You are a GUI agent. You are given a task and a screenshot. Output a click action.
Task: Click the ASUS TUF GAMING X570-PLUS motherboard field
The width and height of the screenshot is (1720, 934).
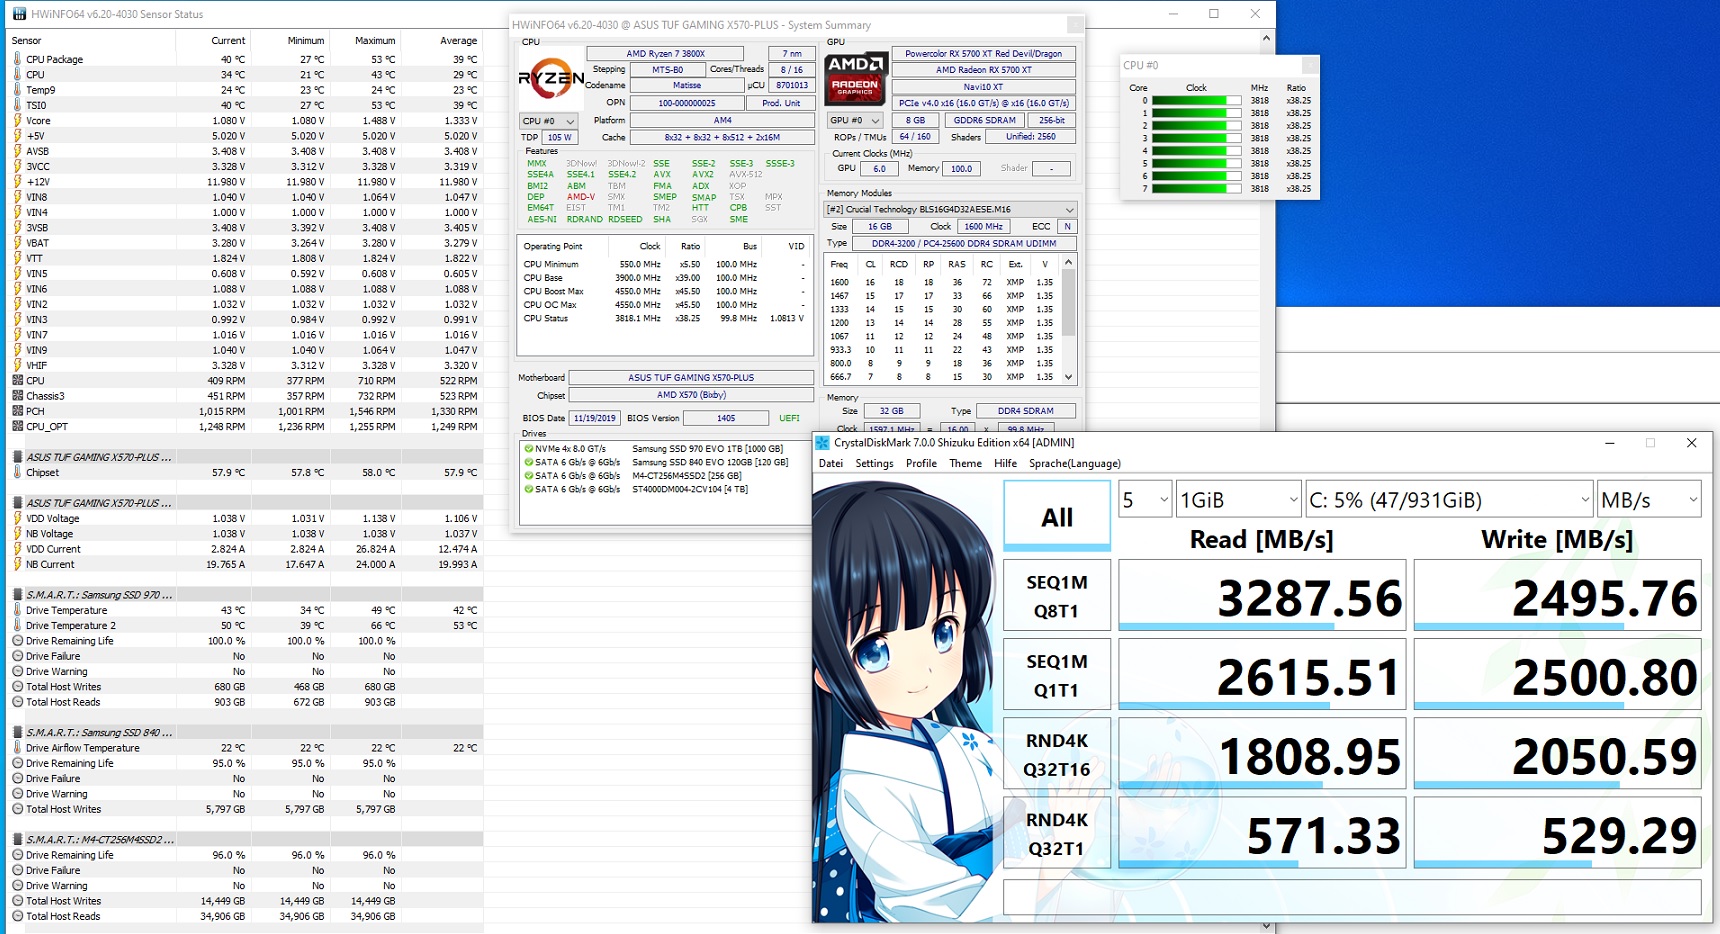tap(691, 378)
